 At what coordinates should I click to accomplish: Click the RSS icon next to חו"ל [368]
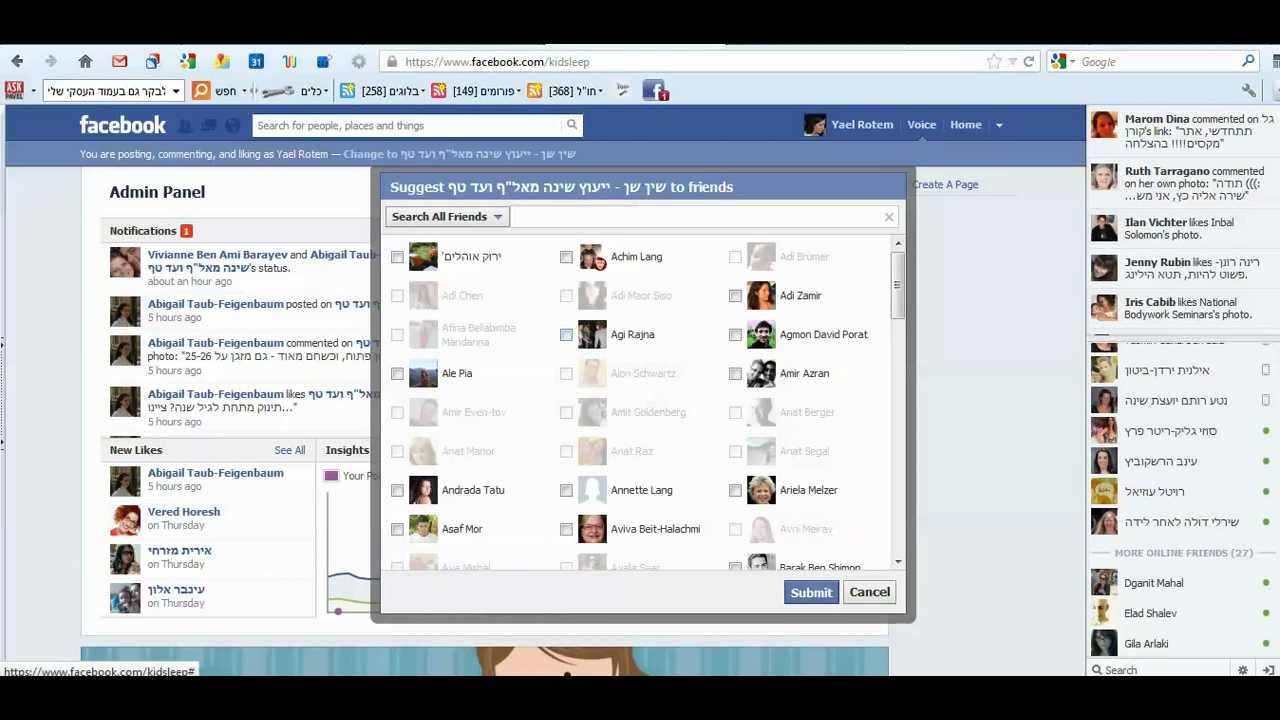coord(534,91)
